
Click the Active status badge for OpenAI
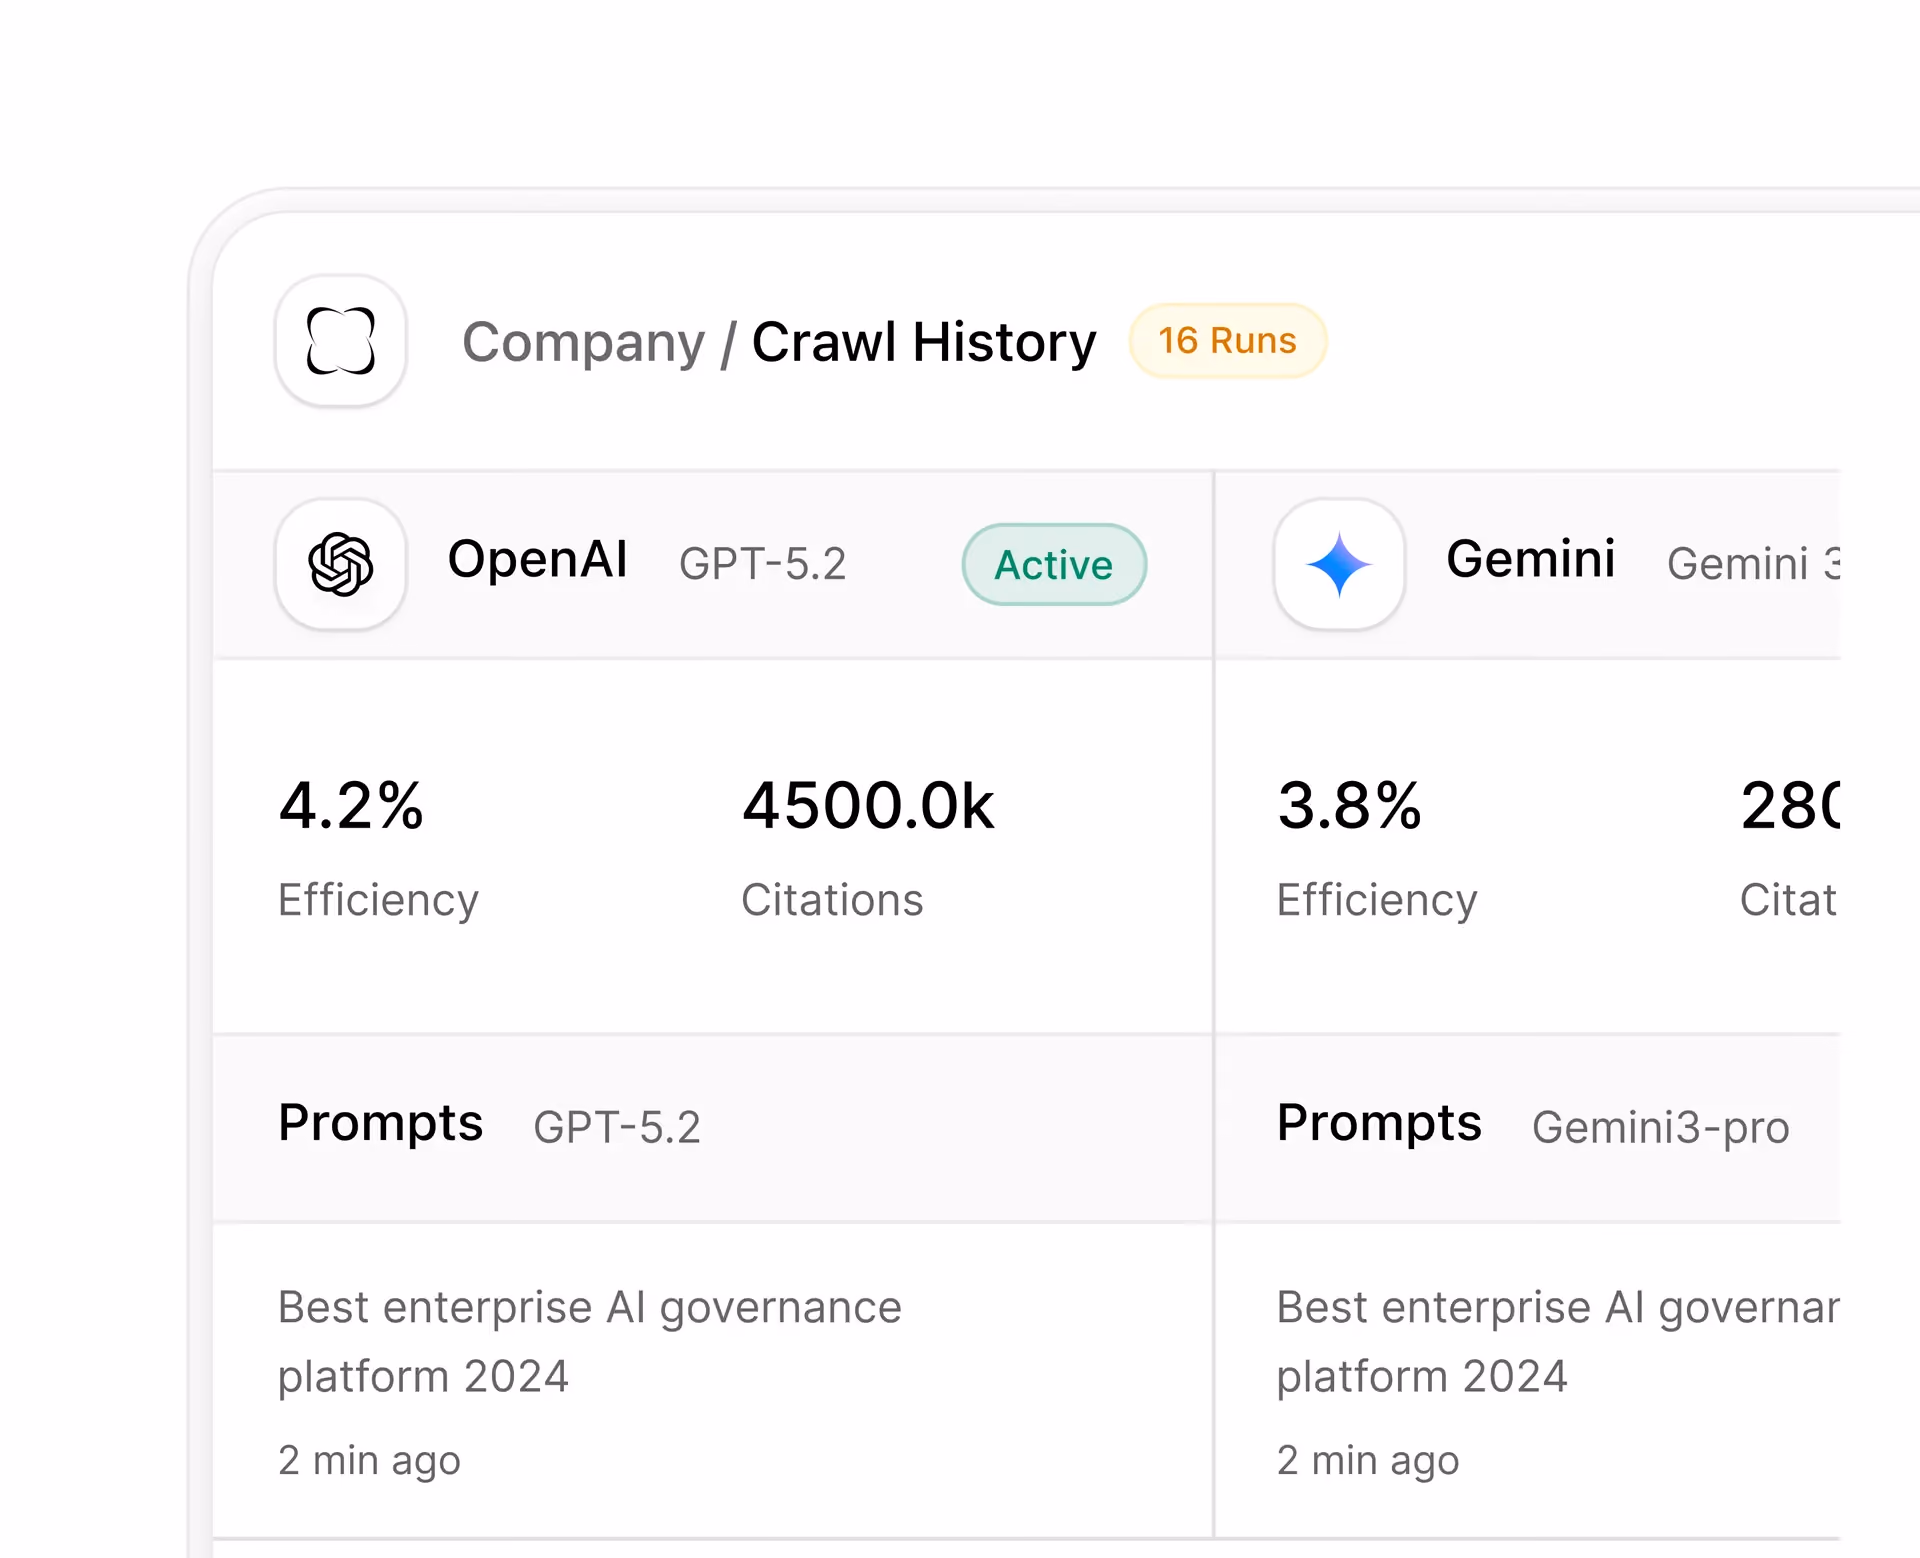point(1054,565)
